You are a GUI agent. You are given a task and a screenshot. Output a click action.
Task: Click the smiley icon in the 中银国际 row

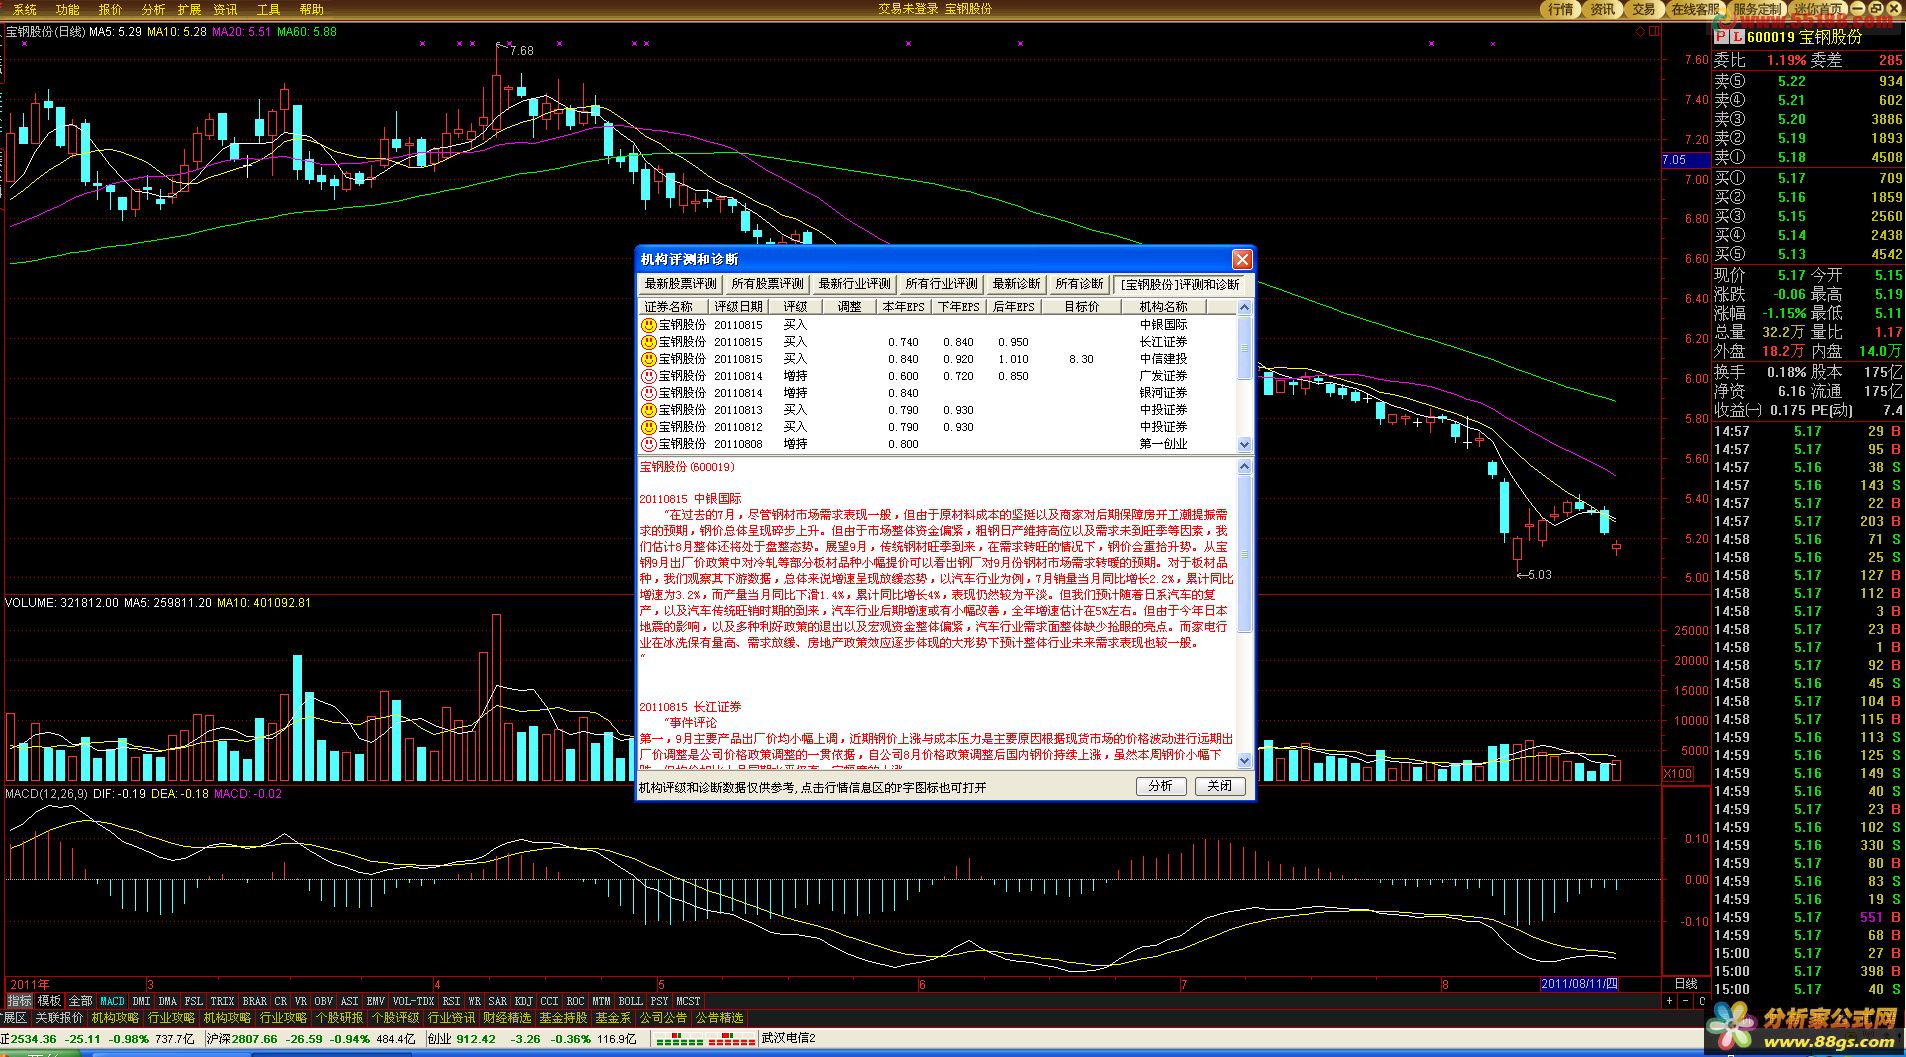(648, 325)
